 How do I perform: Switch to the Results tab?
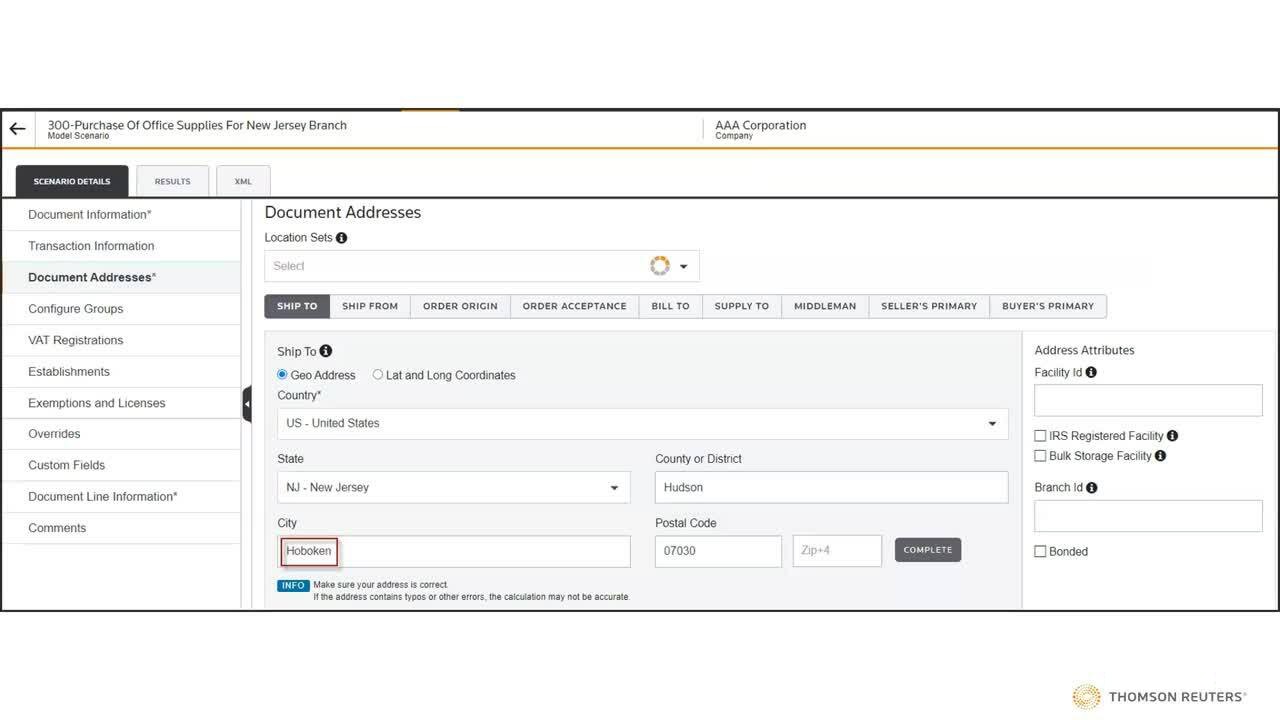point(172,181)
